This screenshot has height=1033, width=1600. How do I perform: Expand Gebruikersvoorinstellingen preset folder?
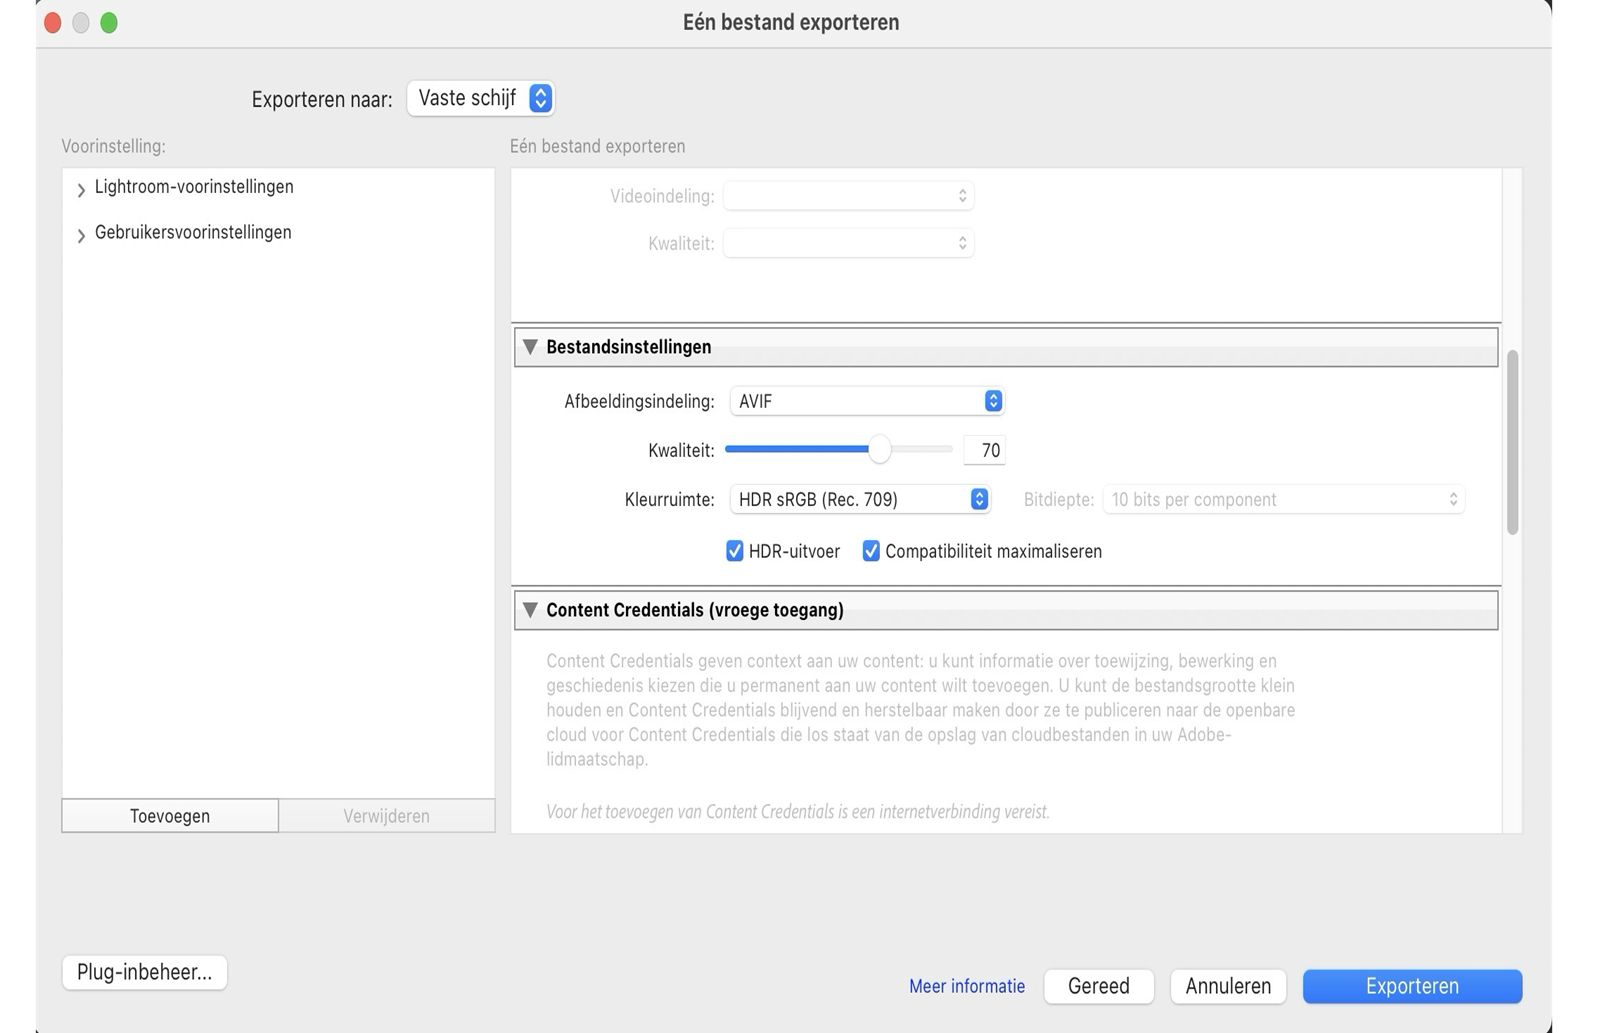point(81,235)
